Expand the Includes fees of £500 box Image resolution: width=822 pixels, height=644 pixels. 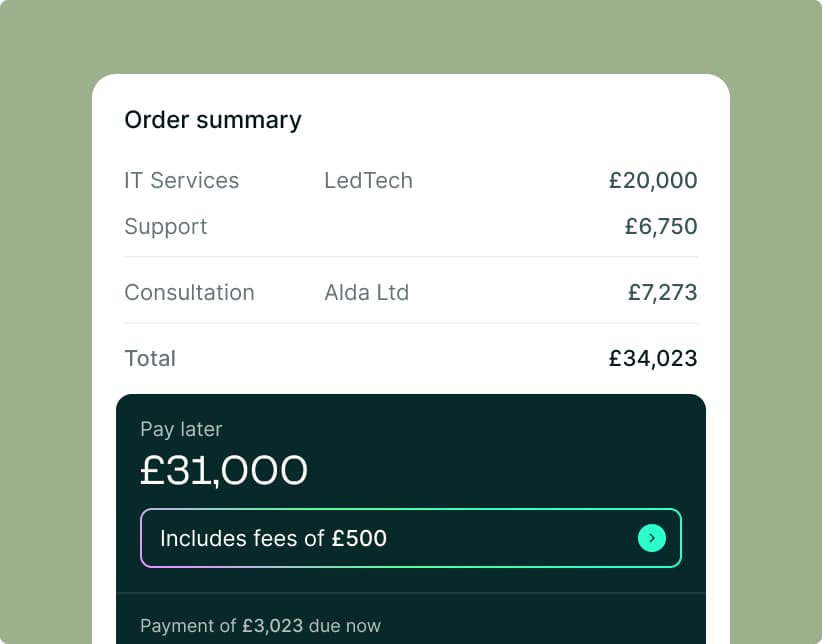click(411, 538)
